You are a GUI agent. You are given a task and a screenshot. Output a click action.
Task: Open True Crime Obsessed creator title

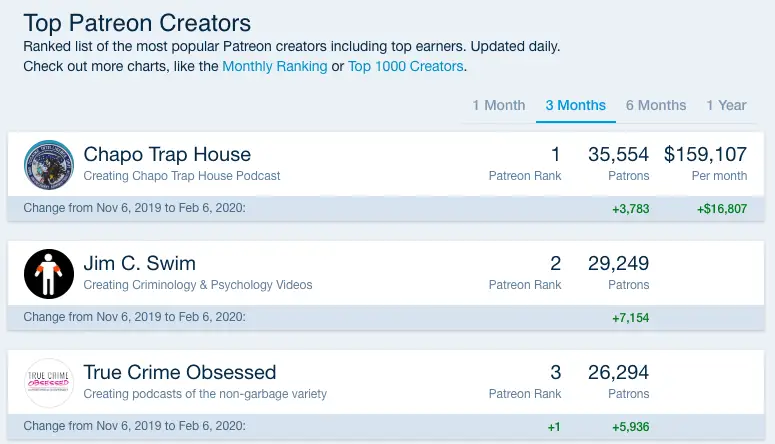179,372
